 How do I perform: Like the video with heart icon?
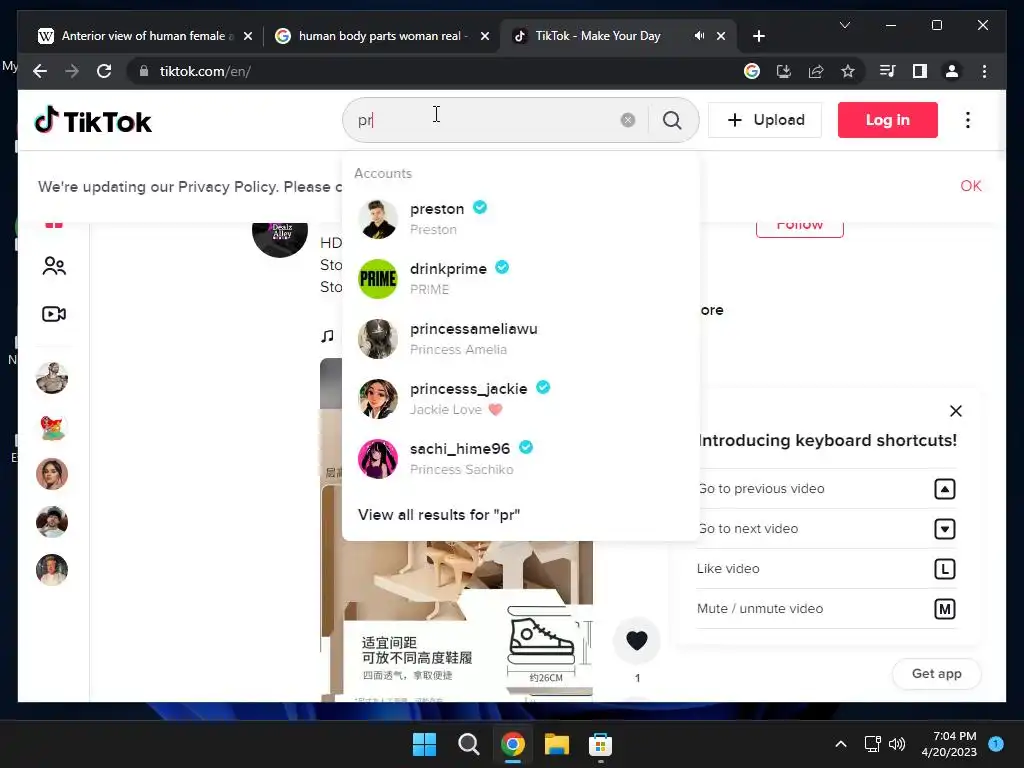[x=637, y=641]
